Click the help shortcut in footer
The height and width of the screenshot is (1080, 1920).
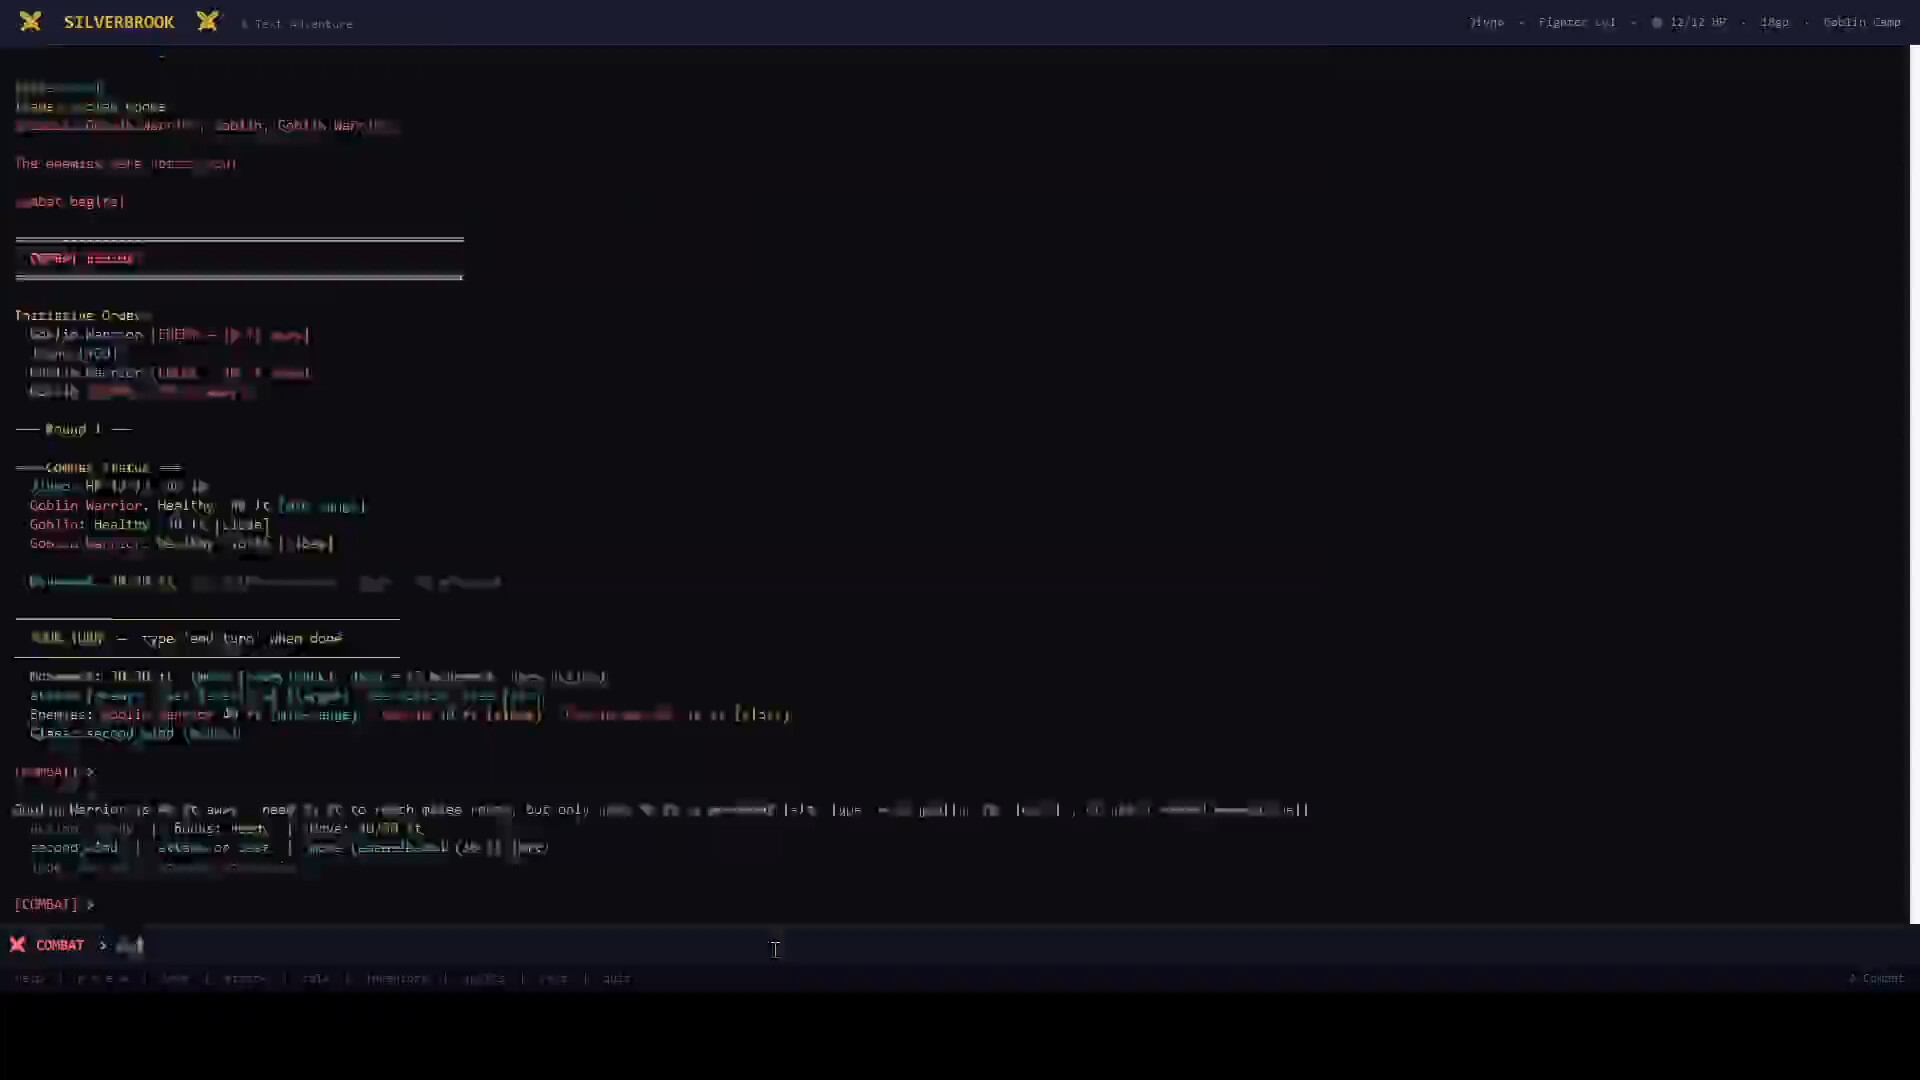(x=29, y=978)
